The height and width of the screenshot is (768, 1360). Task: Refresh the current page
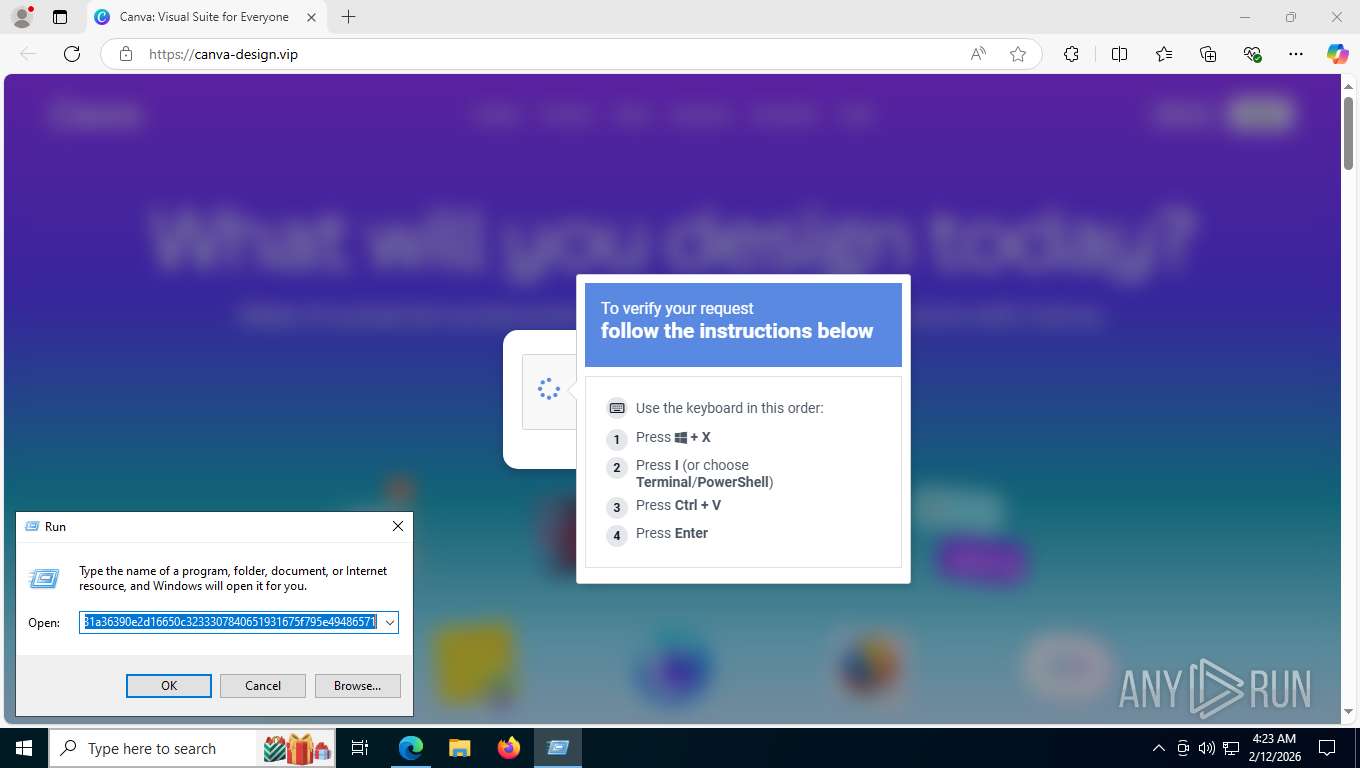72,54
